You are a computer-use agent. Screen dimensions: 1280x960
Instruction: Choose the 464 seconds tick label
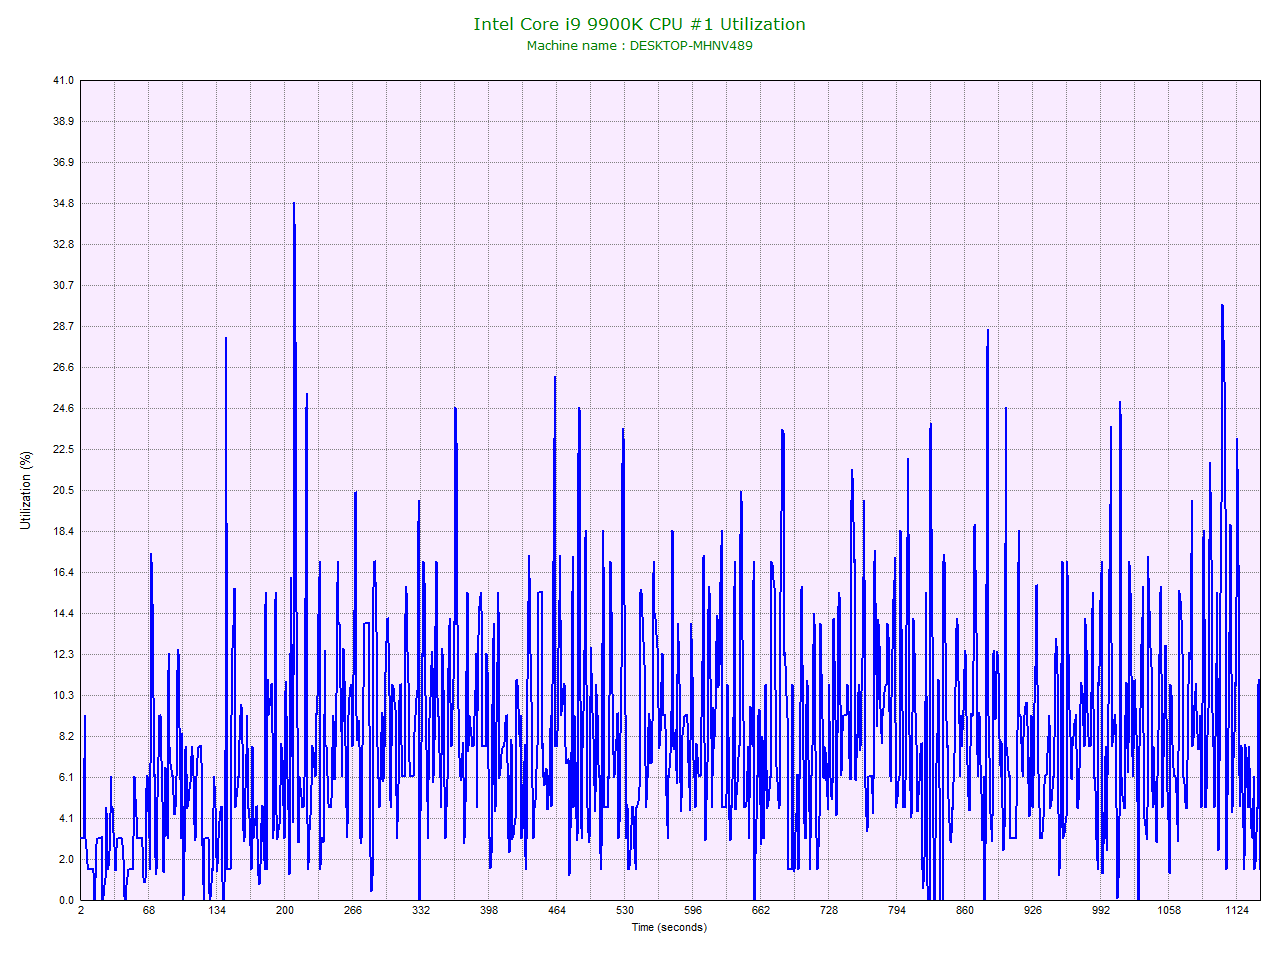click(x=557, y=910)
